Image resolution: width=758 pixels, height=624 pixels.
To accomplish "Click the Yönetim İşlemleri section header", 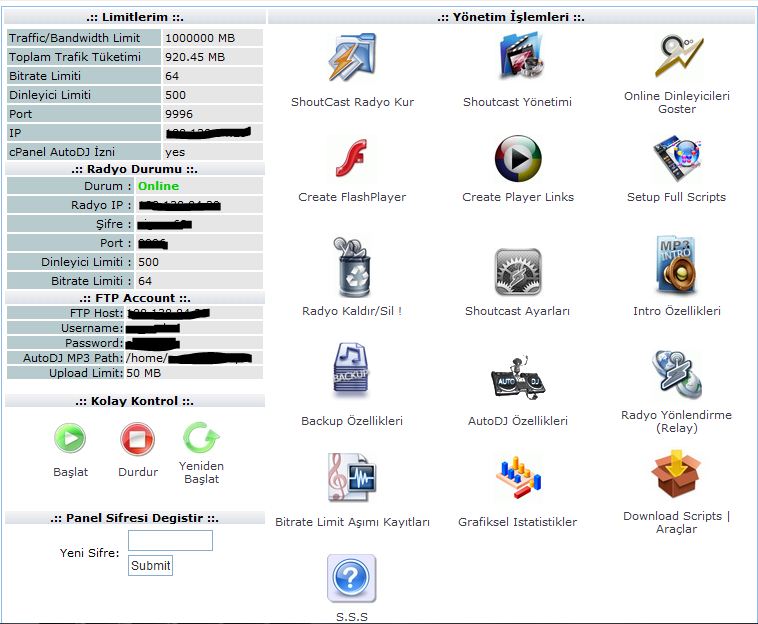I will tap(511, 17).
